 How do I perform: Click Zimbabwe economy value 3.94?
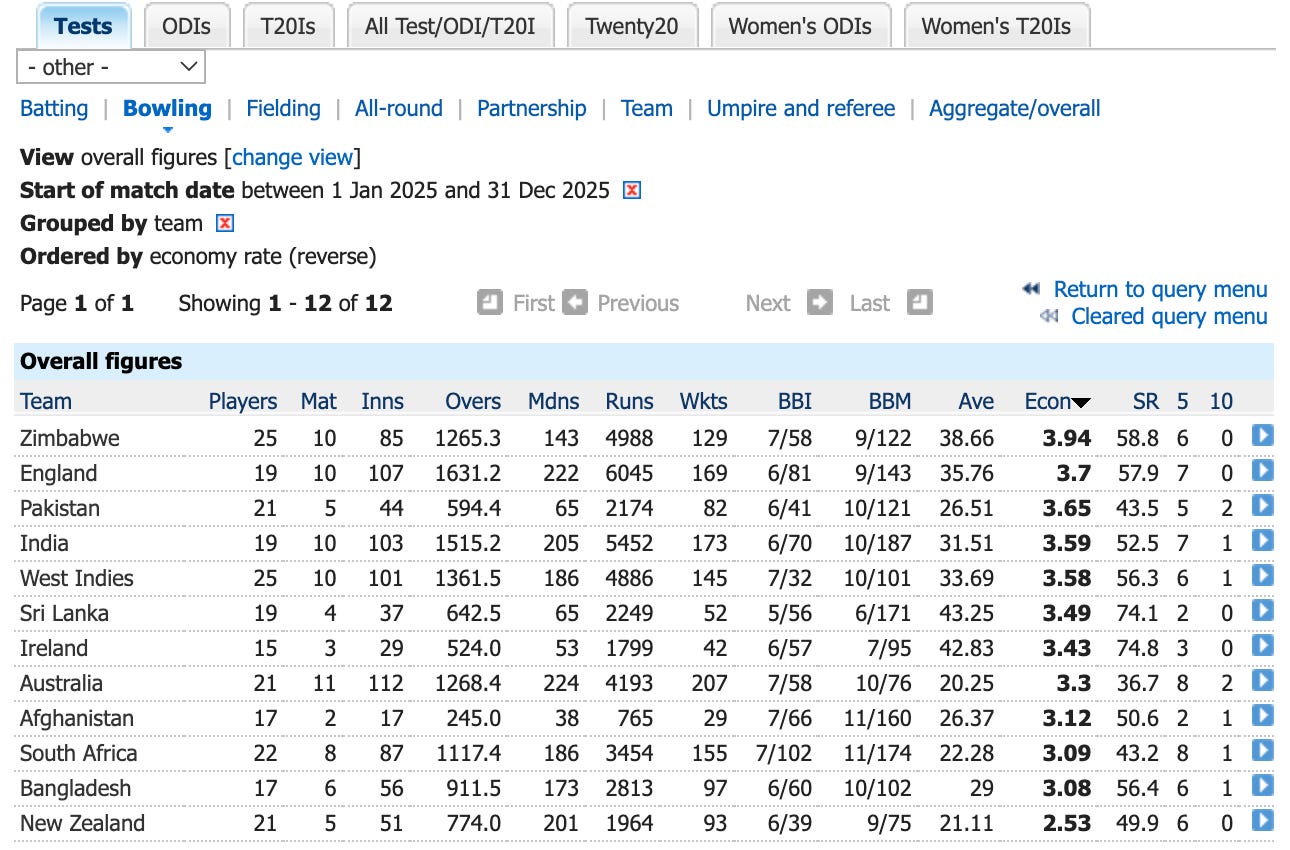tap(1067, 438)
